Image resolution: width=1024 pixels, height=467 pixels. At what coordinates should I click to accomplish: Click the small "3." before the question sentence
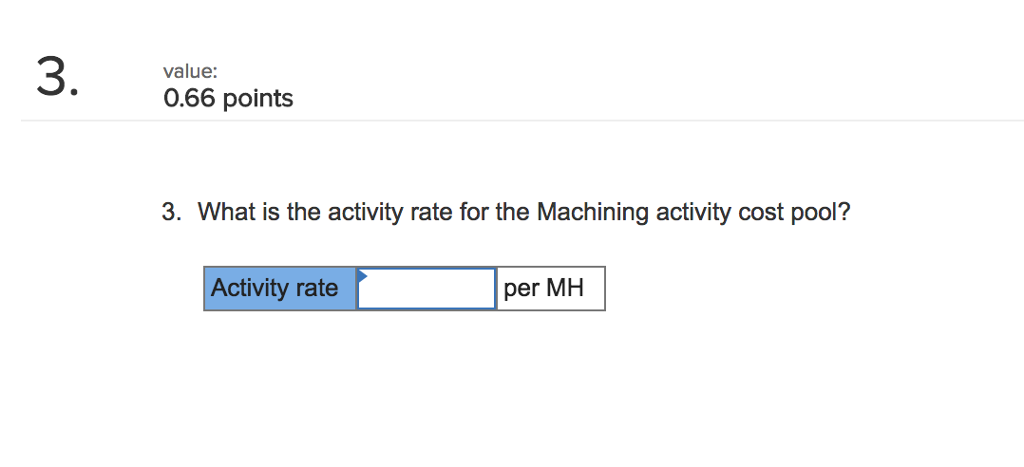pos(173,212)
